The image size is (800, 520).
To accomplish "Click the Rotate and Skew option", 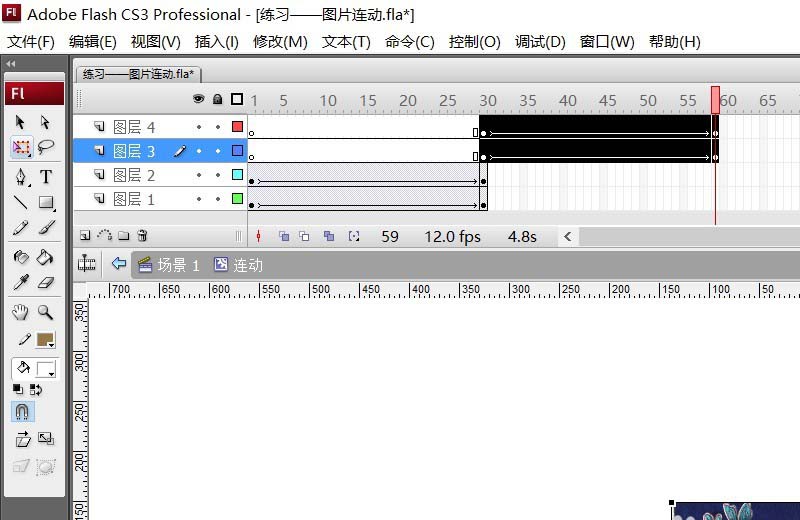I will coord(22,439).
